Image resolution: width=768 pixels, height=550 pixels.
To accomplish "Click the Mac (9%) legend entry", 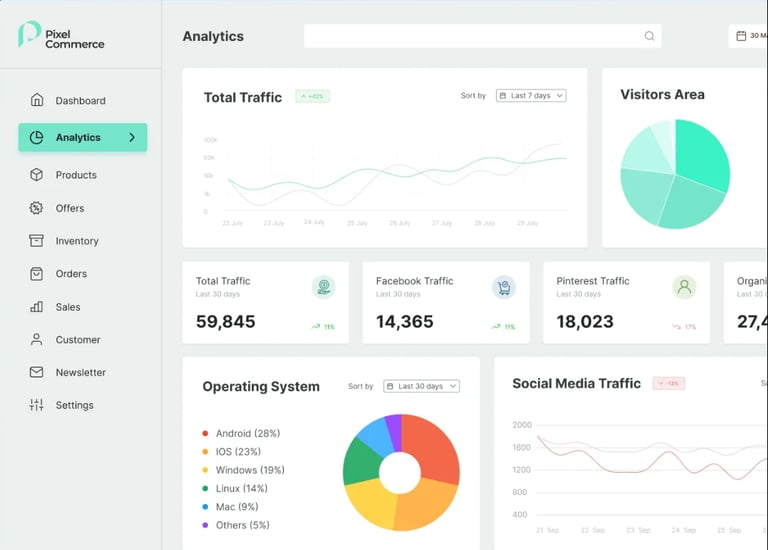I will 230,507.
